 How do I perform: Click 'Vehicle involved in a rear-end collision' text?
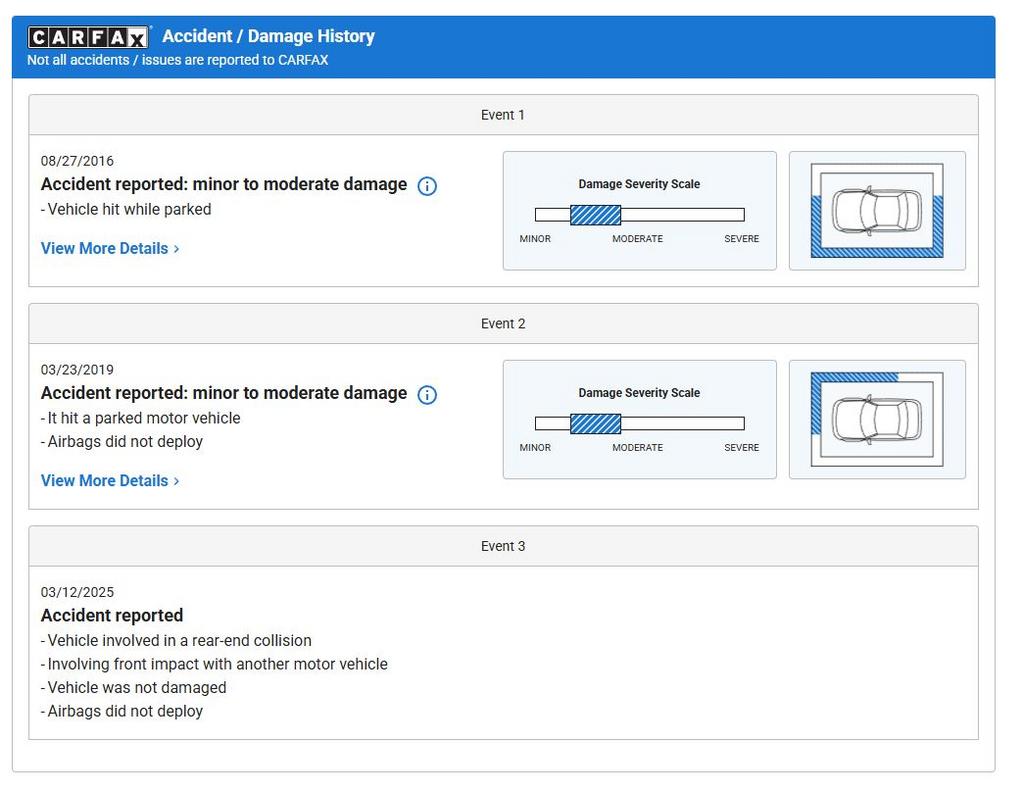pos(179,641)
